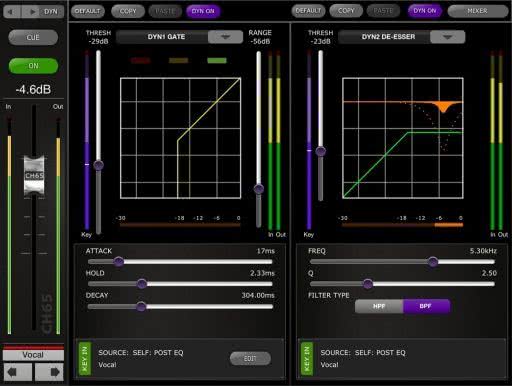Open DYN1 GATE type dropdown

(225, 37)
